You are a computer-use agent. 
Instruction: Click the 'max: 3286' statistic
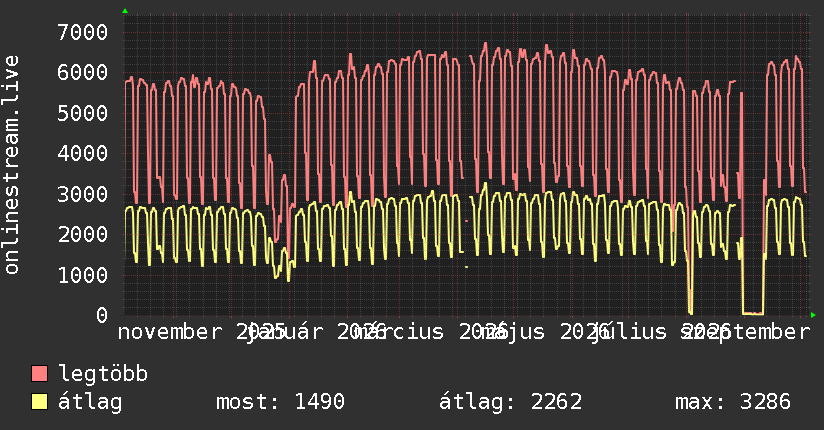pos(733,402)
